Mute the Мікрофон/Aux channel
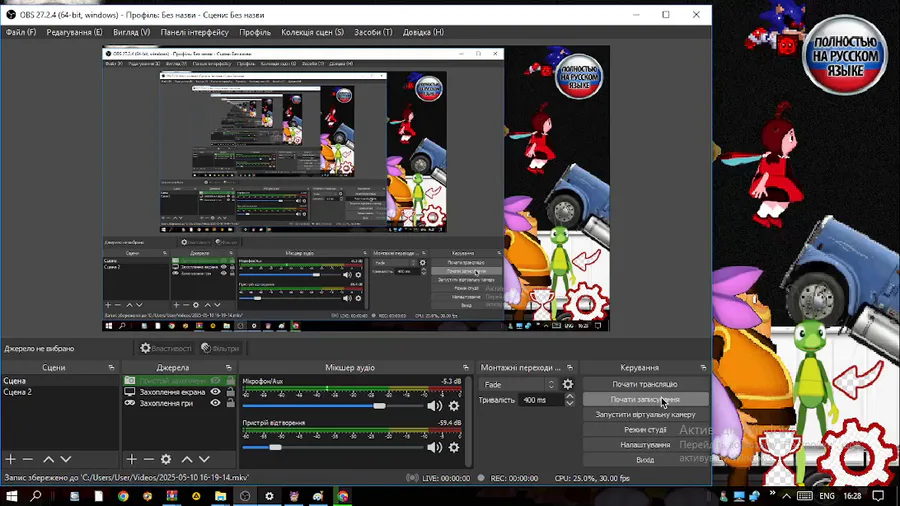Viewport: 900px width, 506px height. click(435, 406)
